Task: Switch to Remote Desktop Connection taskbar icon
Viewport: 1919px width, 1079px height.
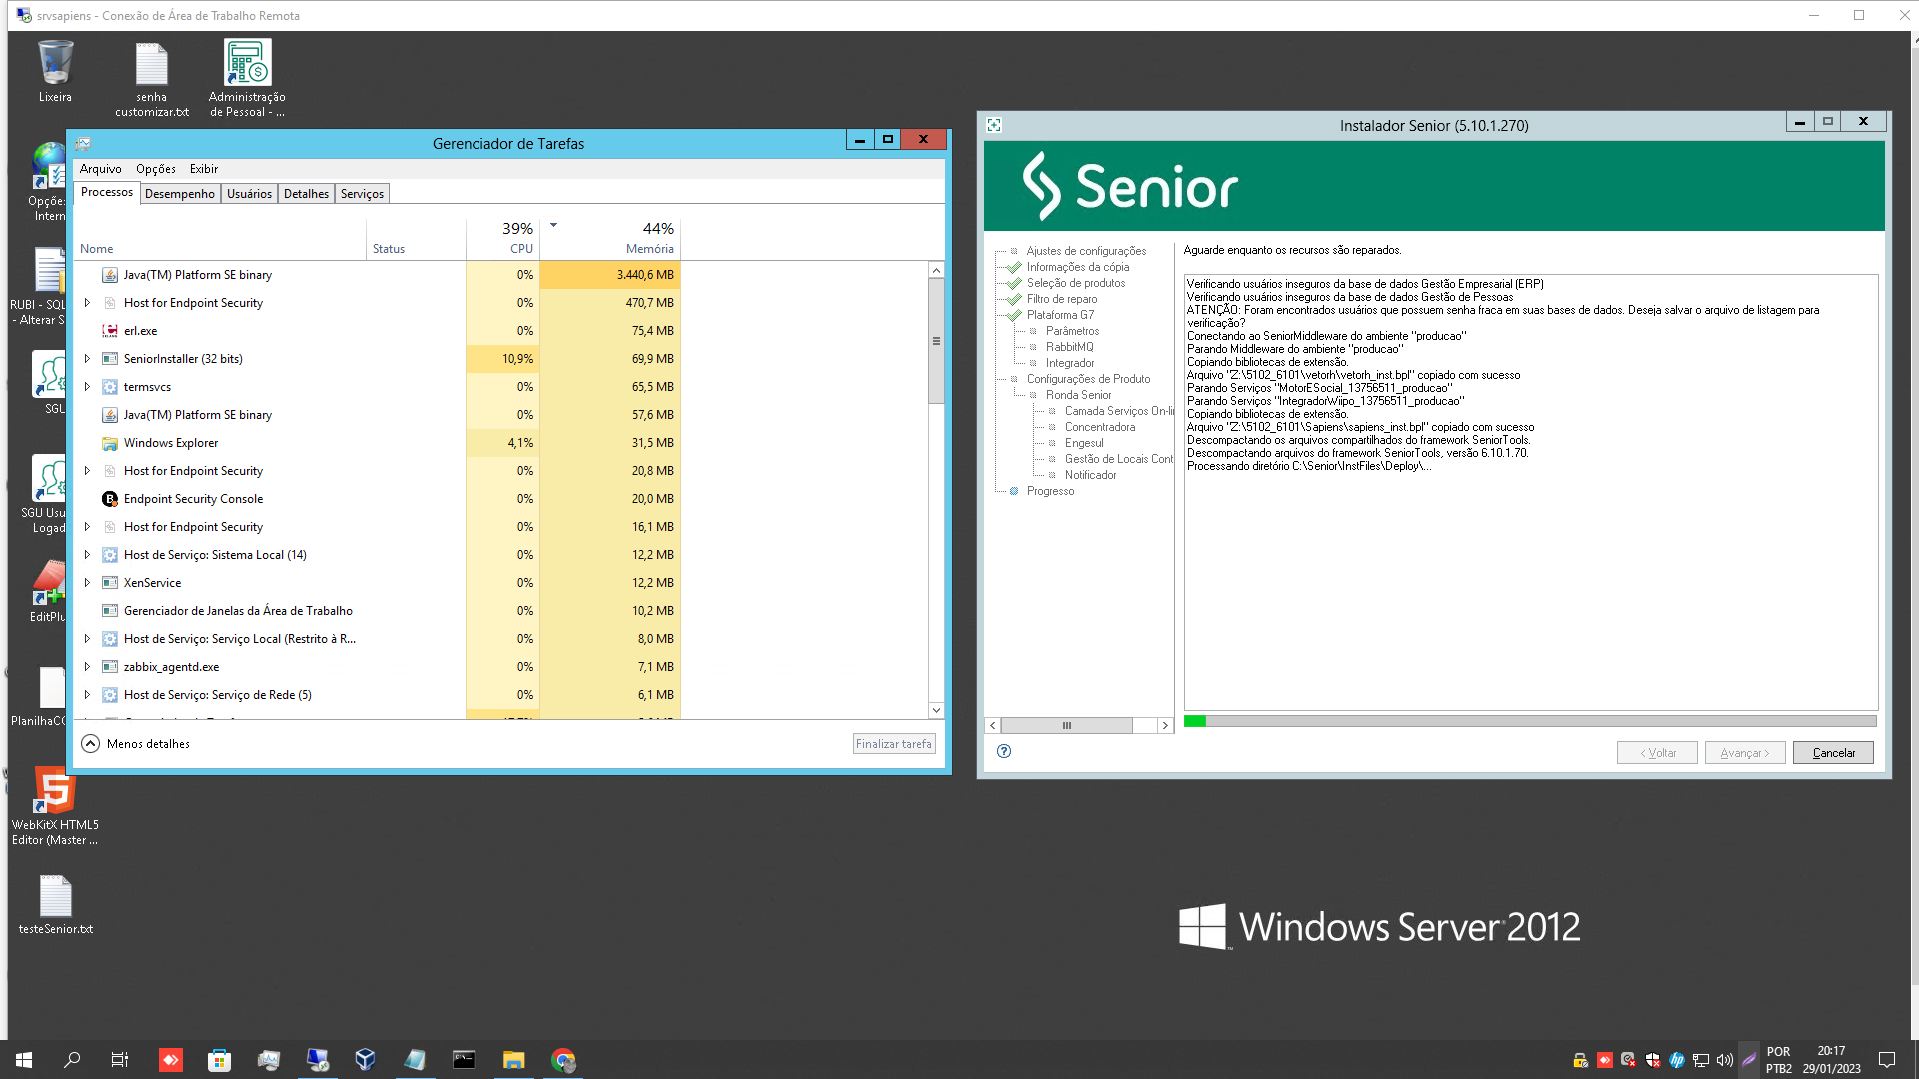Action: tap(317, 1059)
